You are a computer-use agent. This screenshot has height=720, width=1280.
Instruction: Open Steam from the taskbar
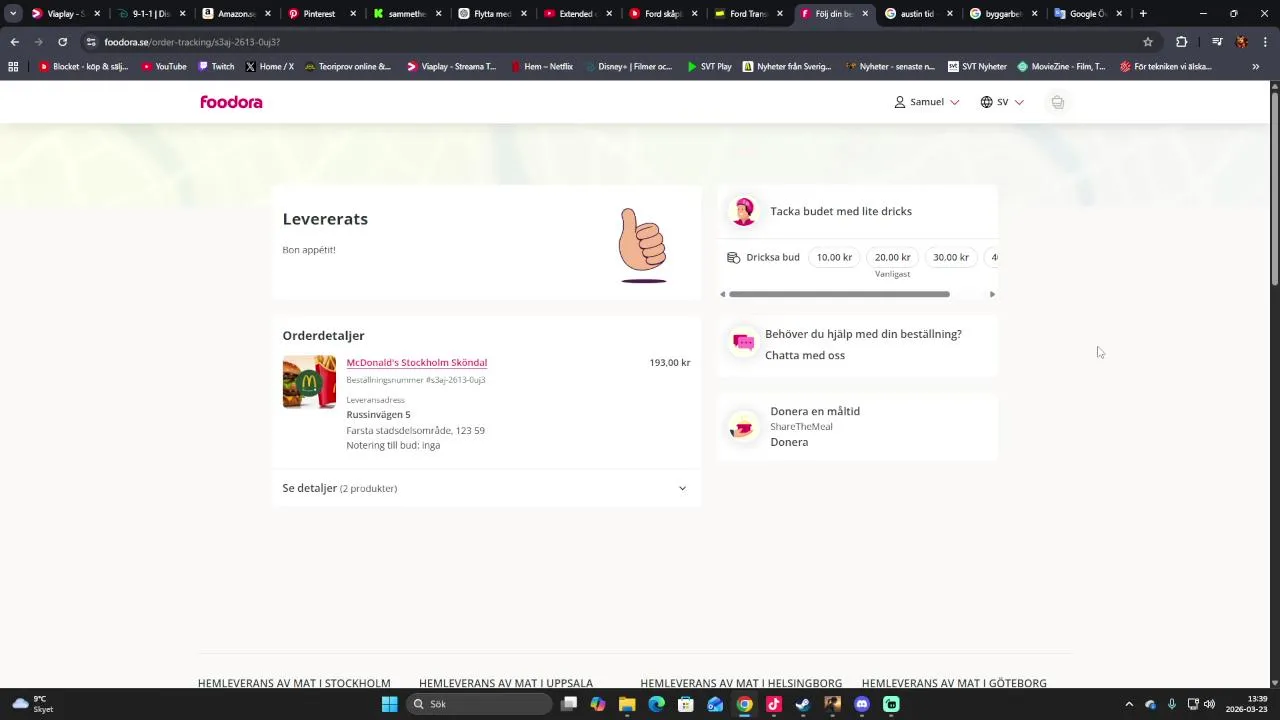(x=803, y=704)
